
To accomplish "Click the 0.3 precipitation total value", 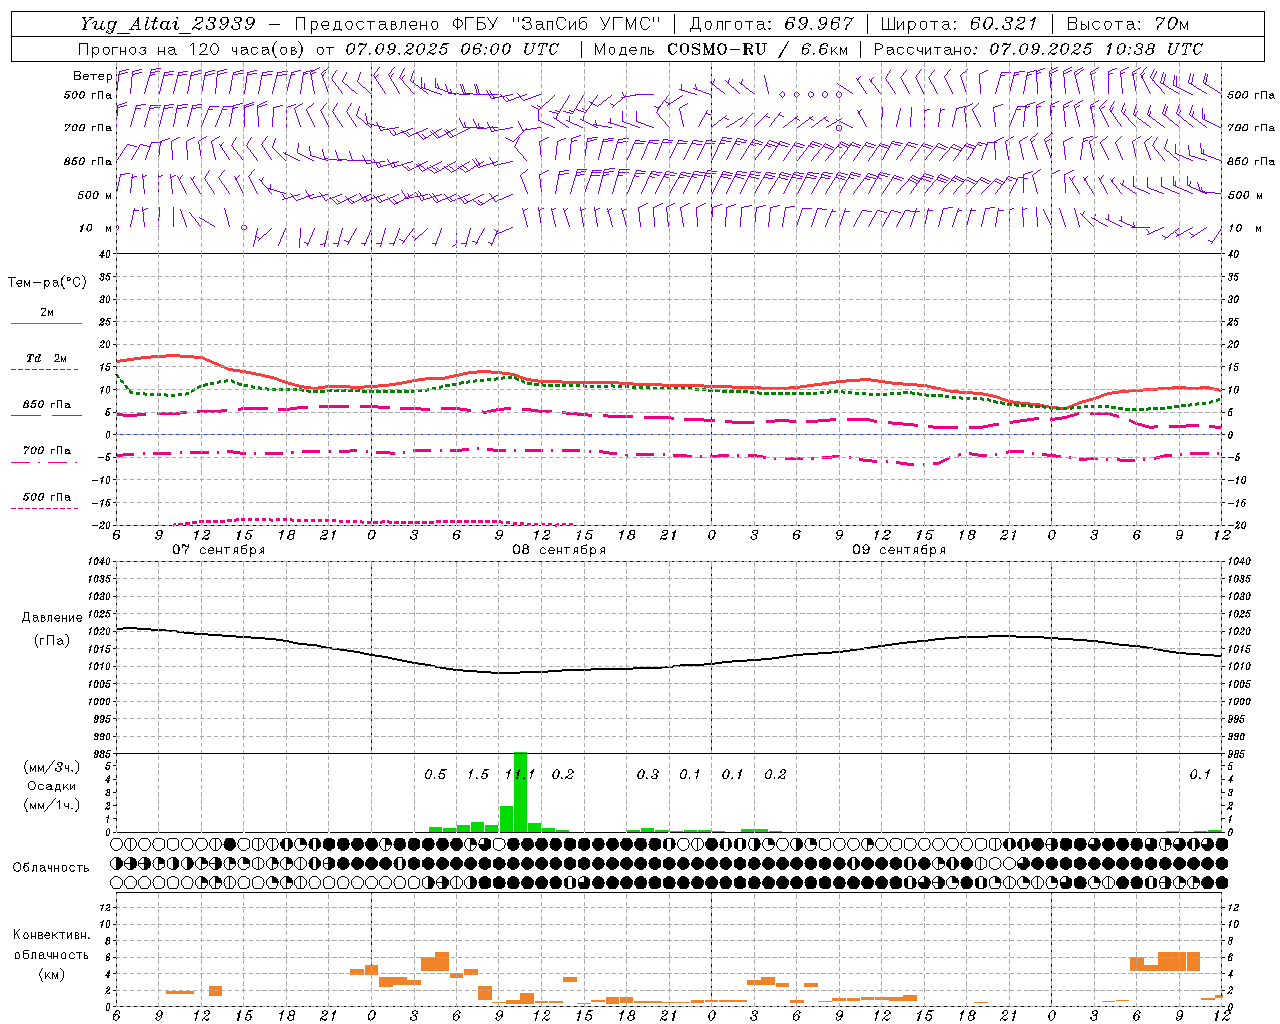I will (648, 774).
